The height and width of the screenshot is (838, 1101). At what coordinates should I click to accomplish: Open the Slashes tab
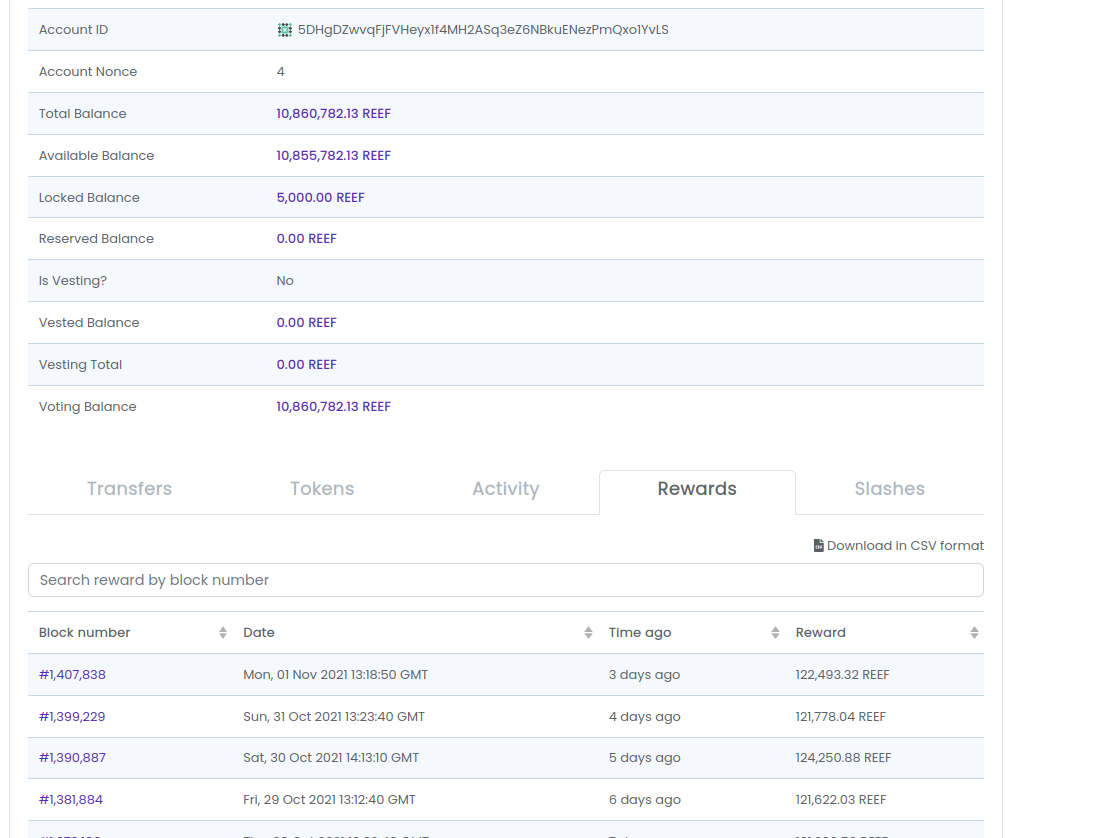[x=889, y=489]
